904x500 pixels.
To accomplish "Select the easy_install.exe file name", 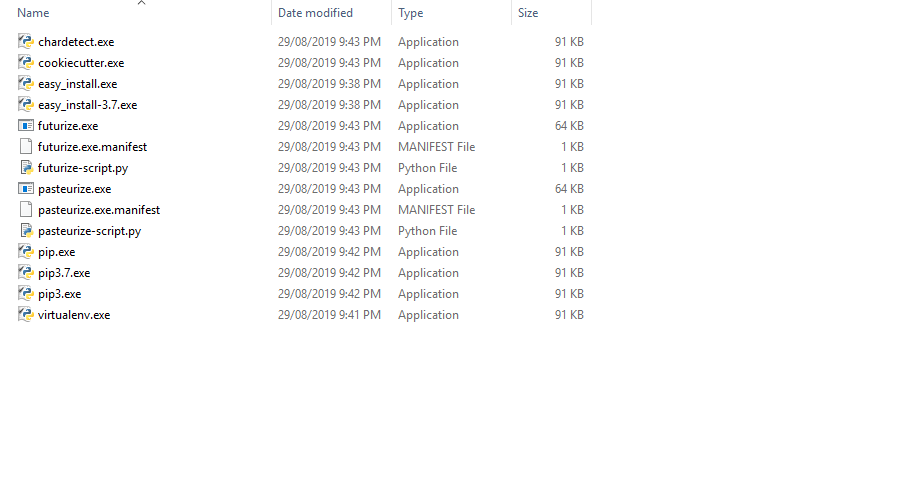I will 78,84.
